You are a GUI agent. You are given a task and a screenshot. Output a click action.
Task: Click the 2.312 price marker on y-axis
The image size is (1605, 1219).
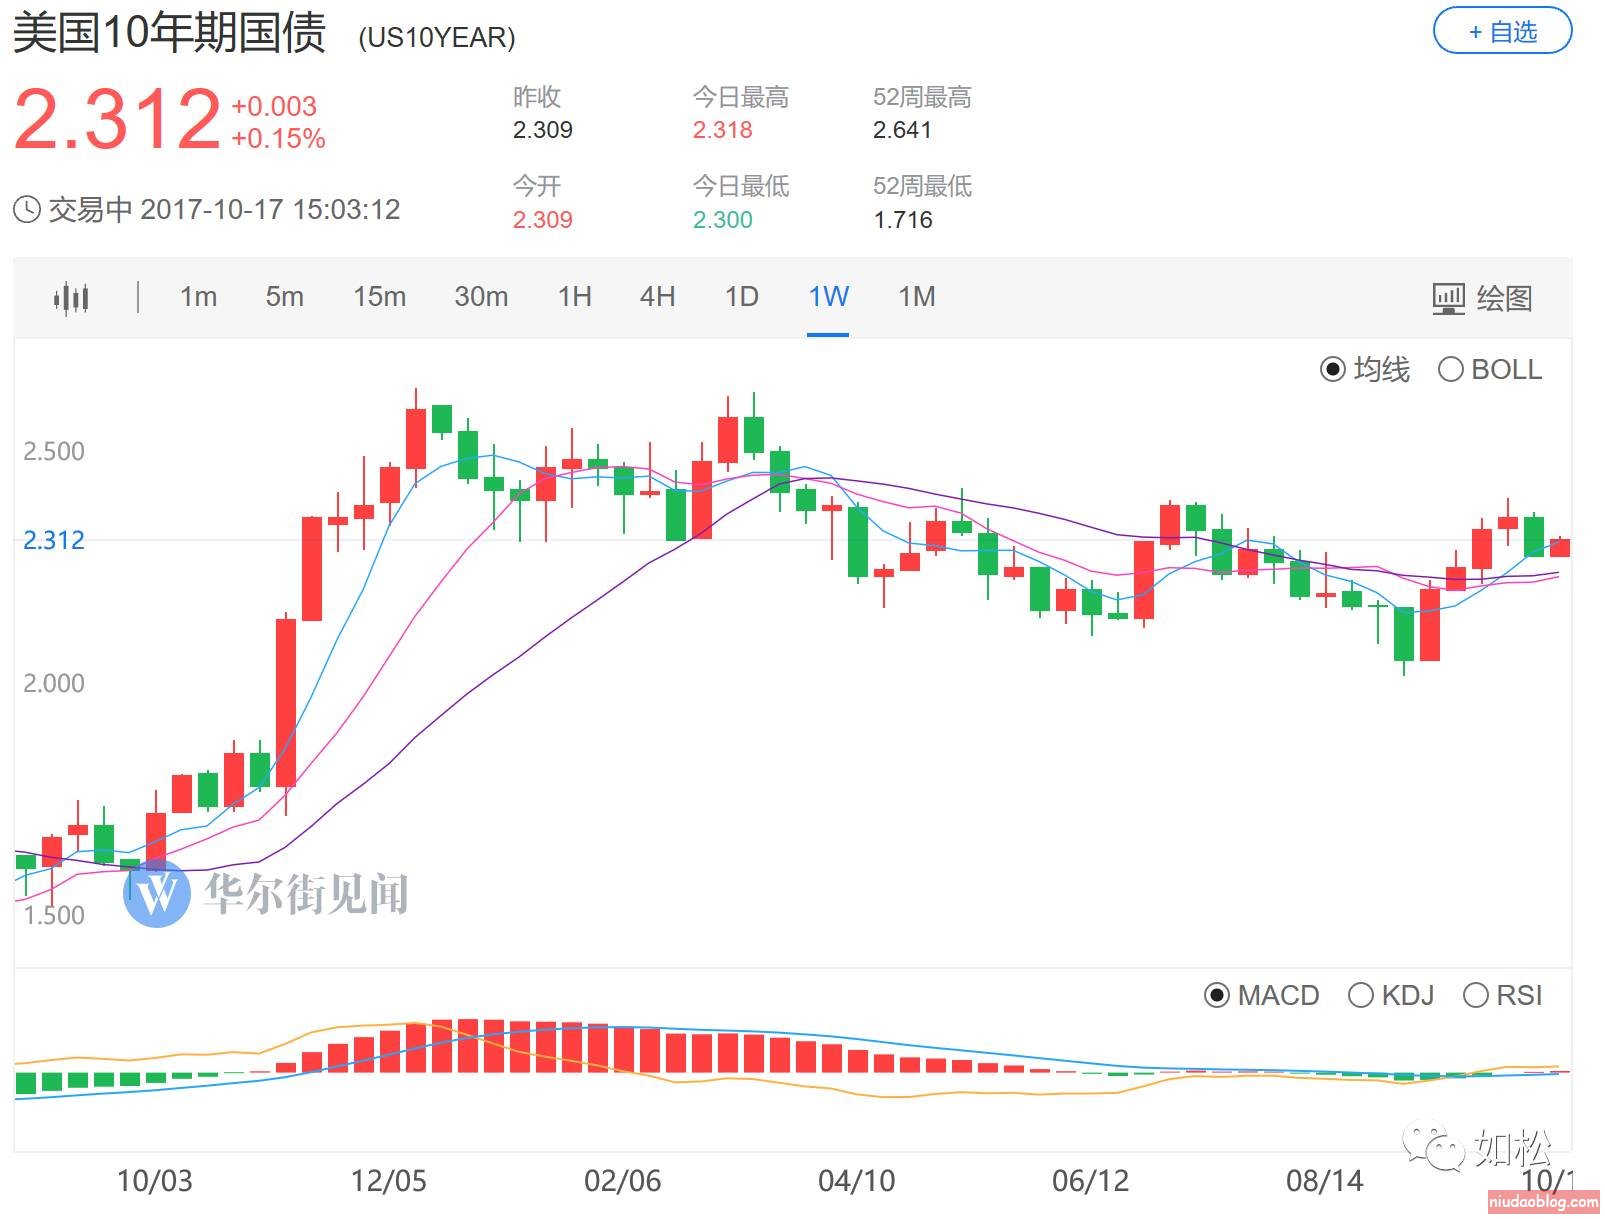coord(54,541)
